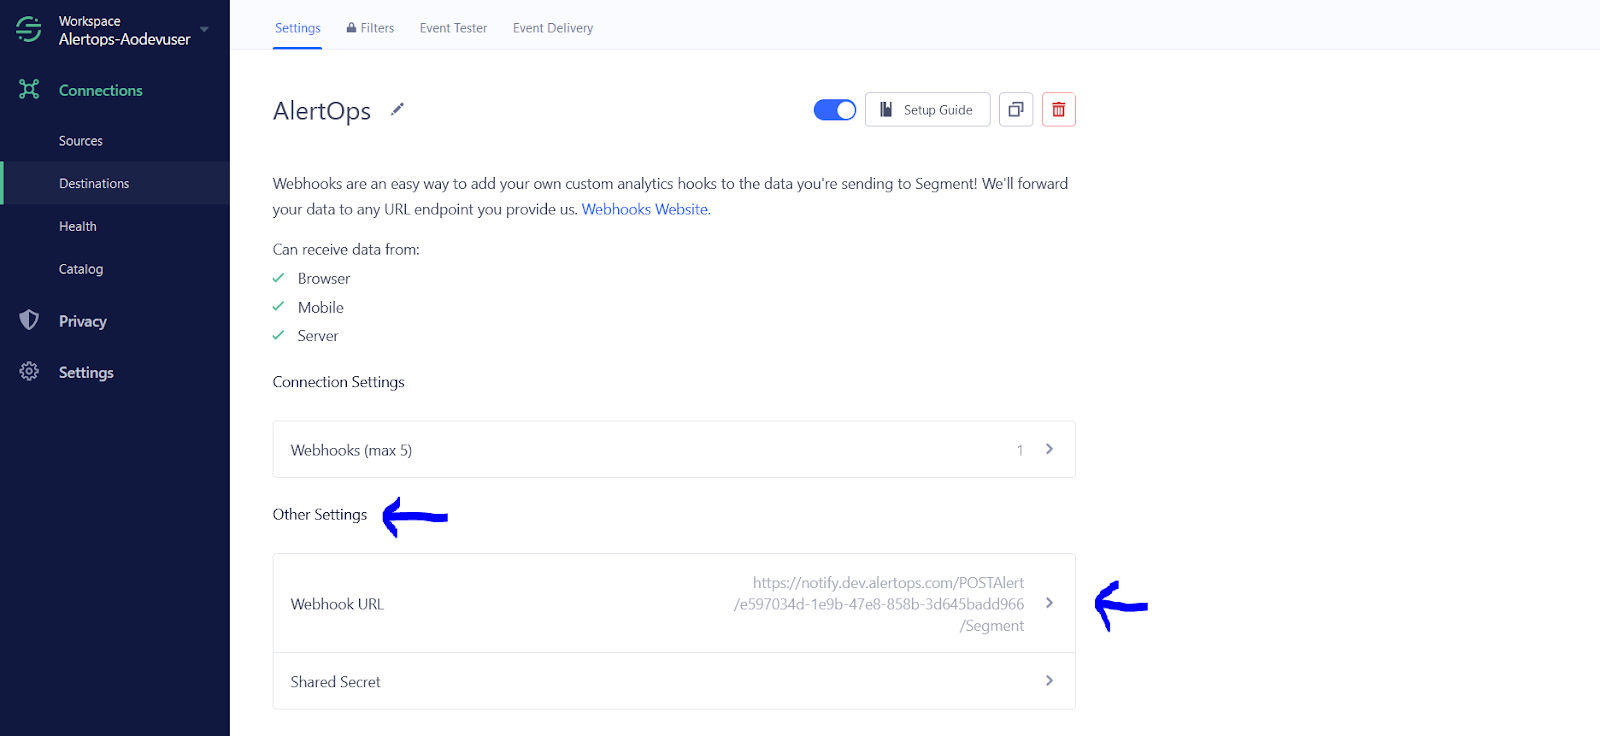Click the Segment logo icon
Image resolution: width=1600 pixels, height=736 pixels.
coord(29,30)
